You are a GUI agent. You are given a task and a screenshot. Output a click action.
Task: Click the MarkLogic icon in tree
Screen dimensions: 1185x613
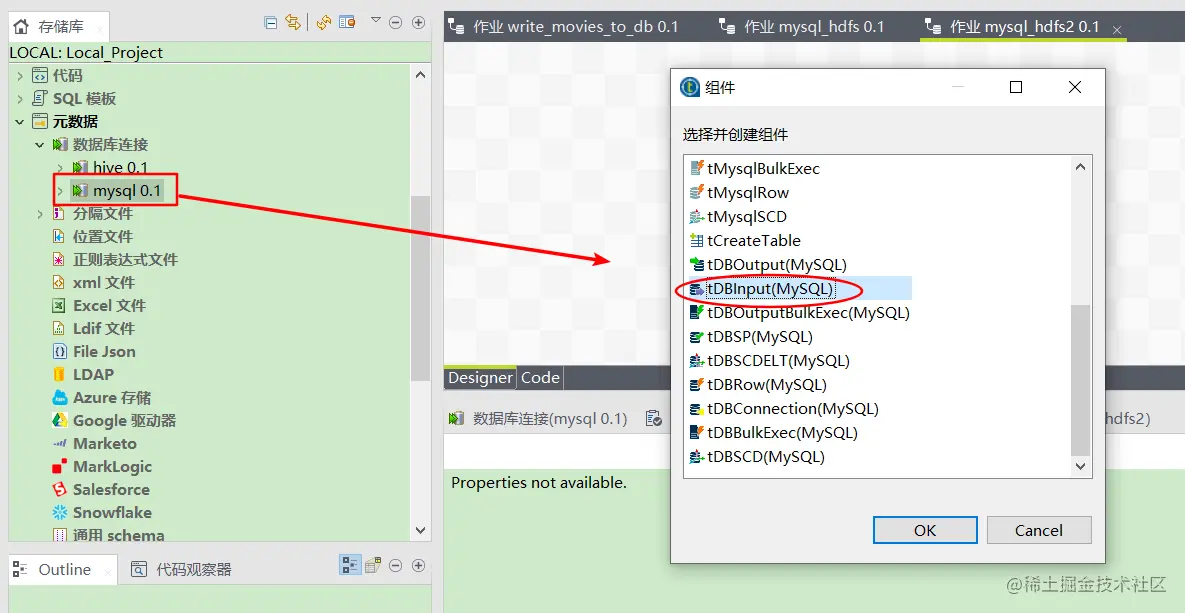pos(59,466)
